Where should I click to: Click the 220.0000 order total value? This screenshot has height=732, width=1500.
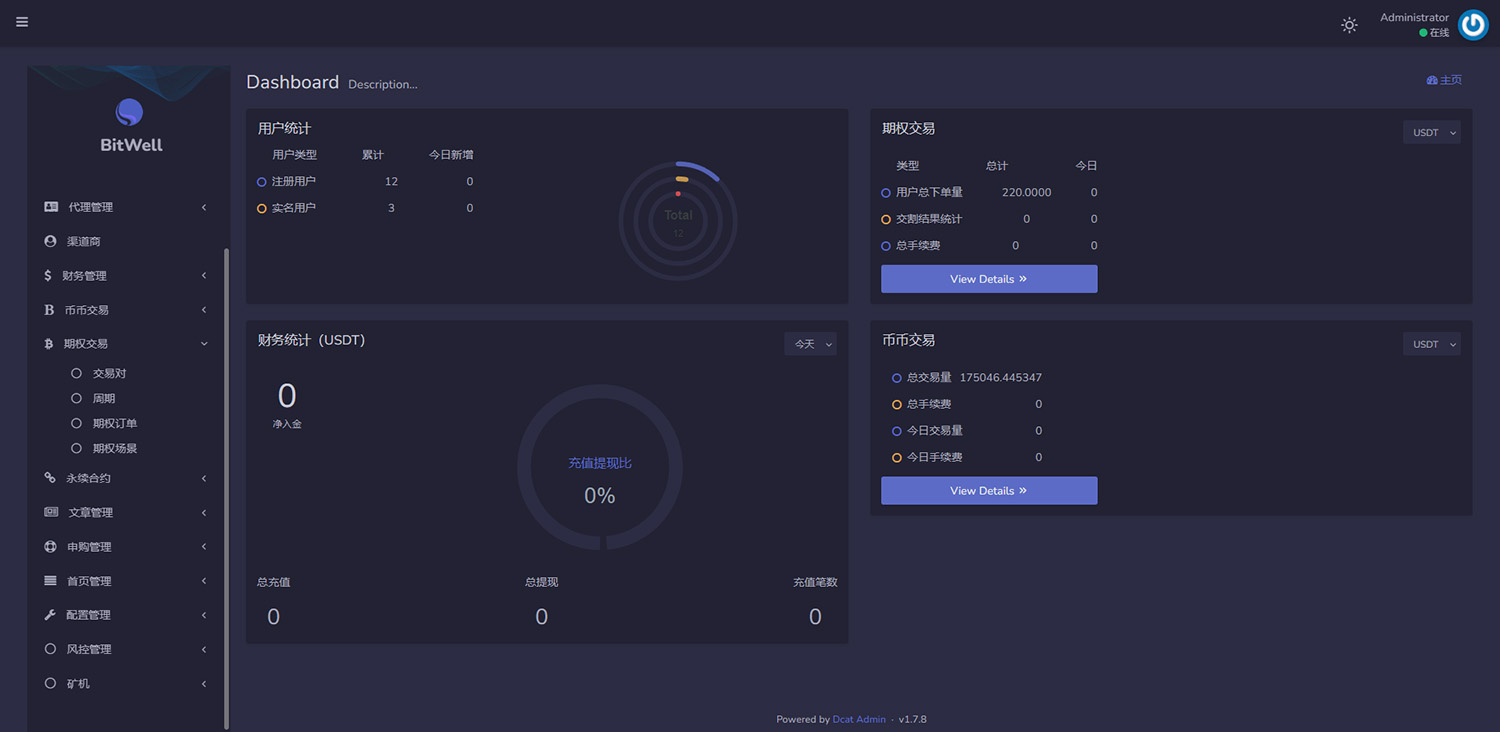pyautogui.click(x=1026, y=193)
